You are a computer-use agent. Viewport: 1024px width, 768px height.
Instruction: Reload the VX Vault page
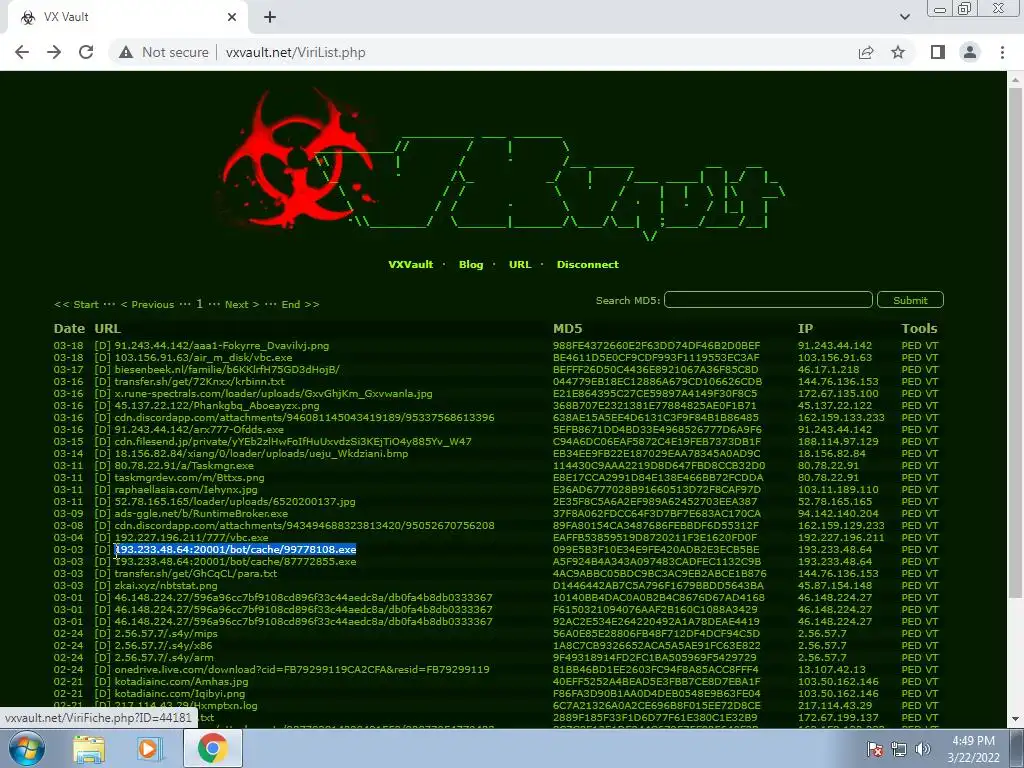(86, 52)
